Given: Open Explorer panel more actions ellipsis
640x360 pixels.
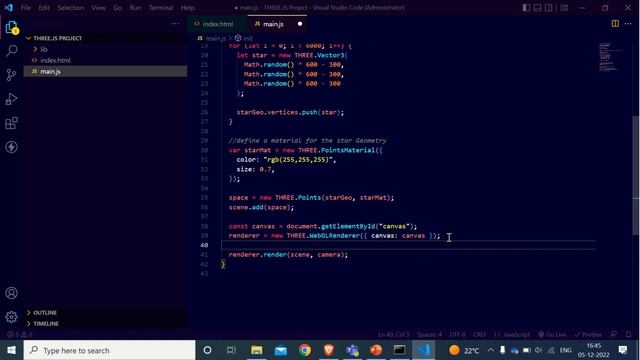Looking at the screenshot, I should [x=176, y=24].
